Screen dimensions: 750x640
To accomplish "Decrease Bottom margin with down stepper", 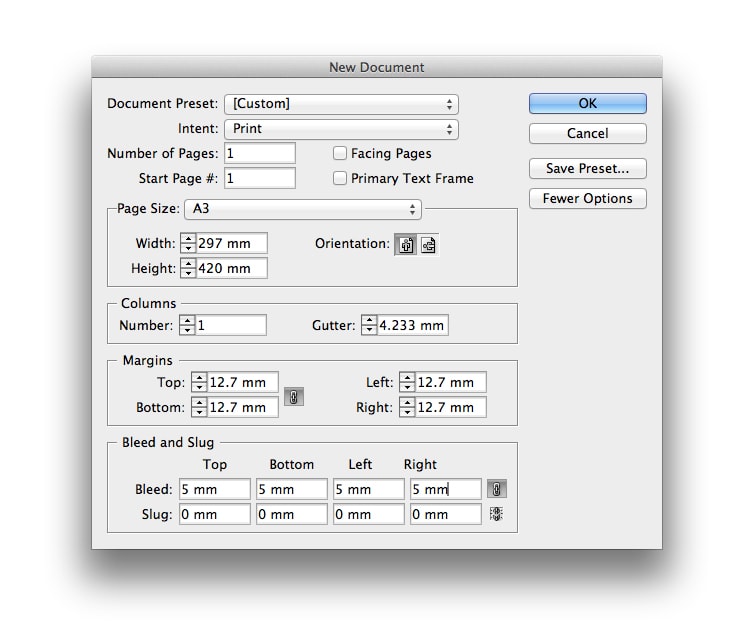I will pyautogui.click(x=199, y=412).
